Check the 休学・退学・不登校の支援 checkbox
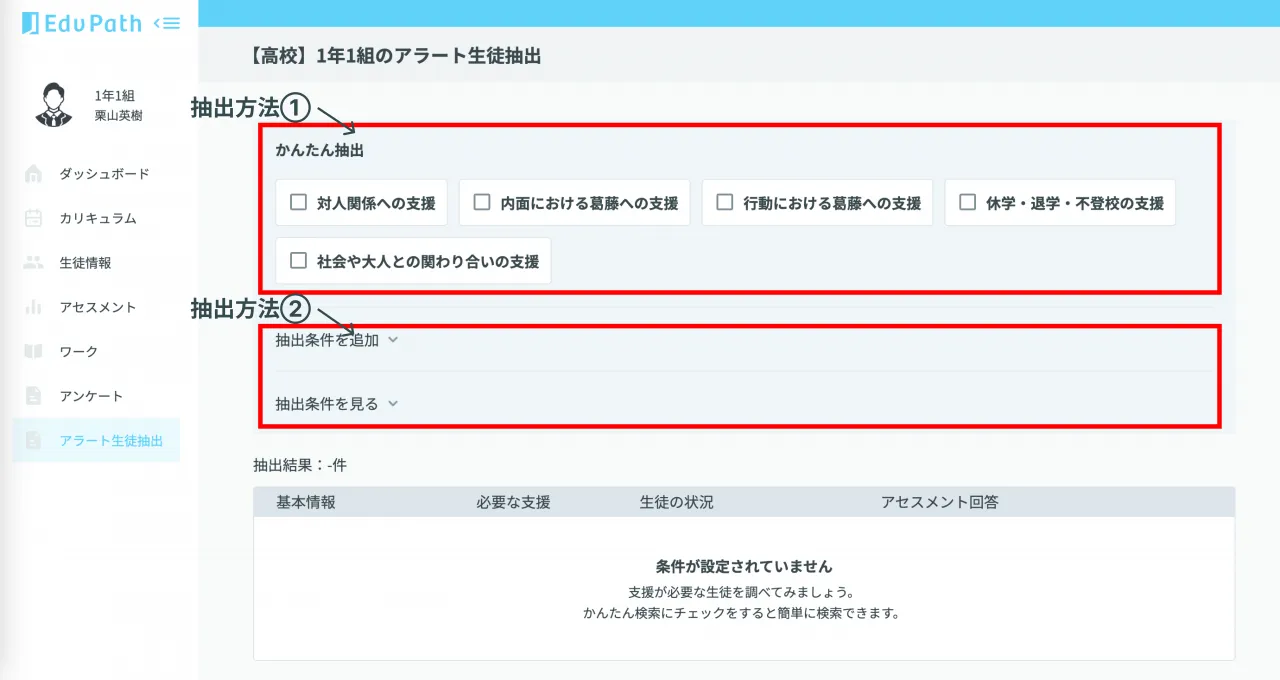Screen dimensions: 1280x680 967,202
